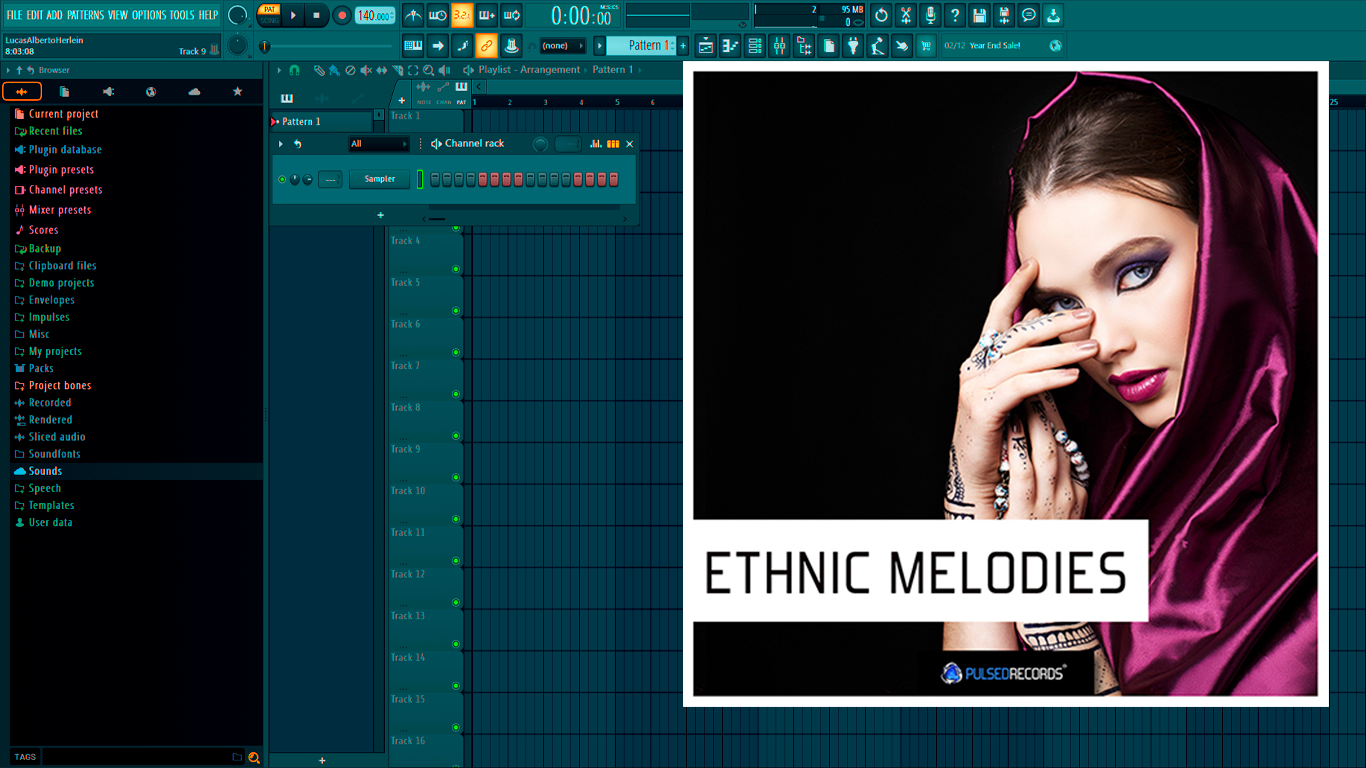
Task: Open the audio editor scissors icon
Action: pos(906,15)
